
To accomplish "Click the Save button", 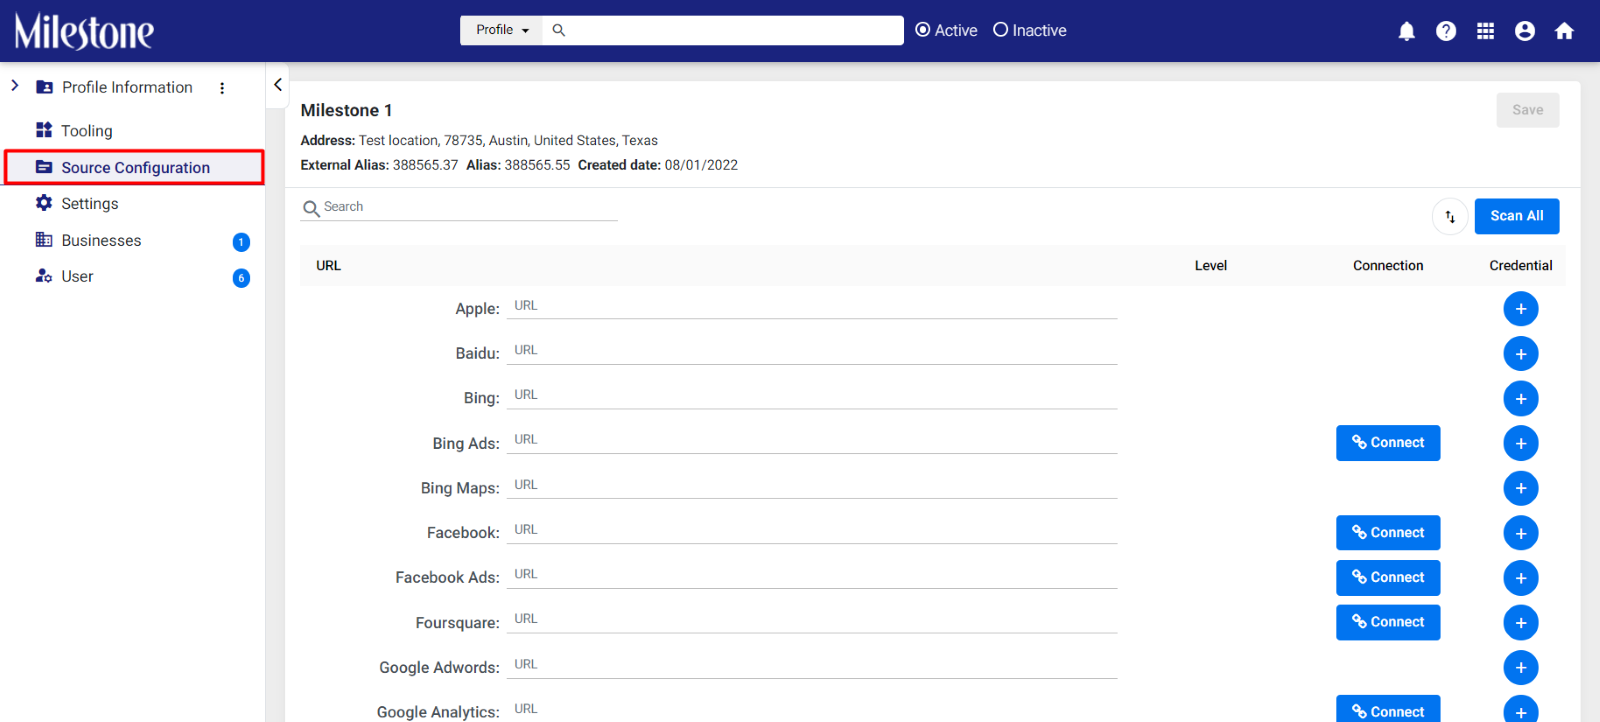I will 1528,110.
